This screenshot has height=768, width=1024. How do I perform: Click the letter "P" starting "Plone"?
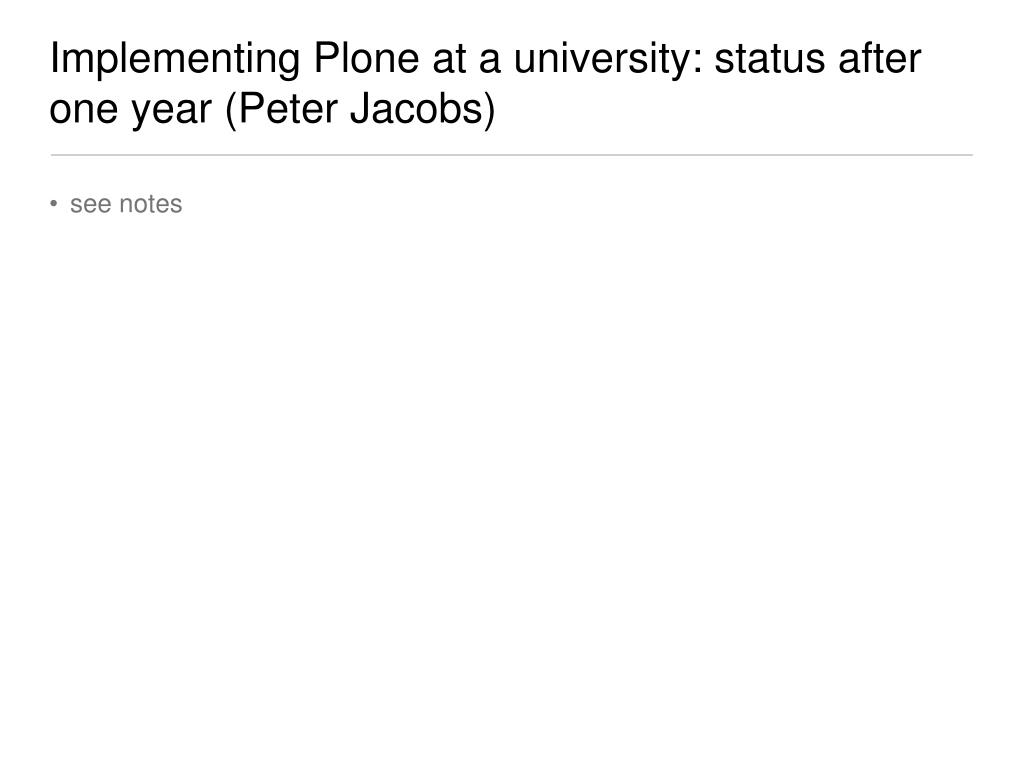click(x=325, y=60)
